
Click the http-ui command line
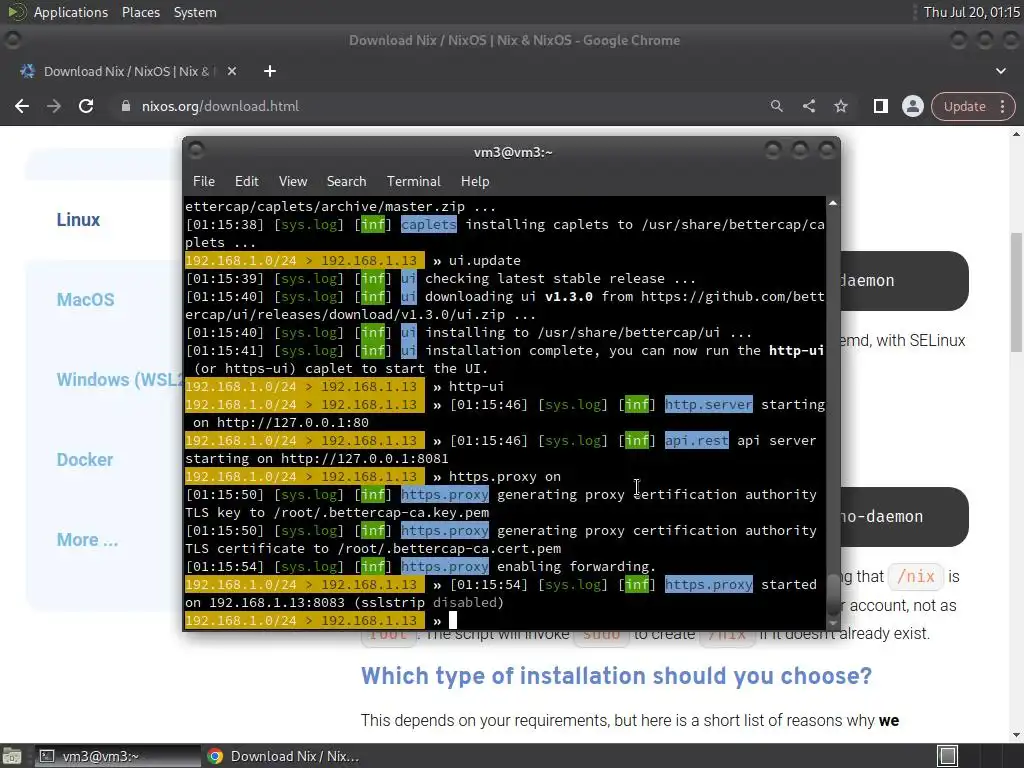(476, 387)
